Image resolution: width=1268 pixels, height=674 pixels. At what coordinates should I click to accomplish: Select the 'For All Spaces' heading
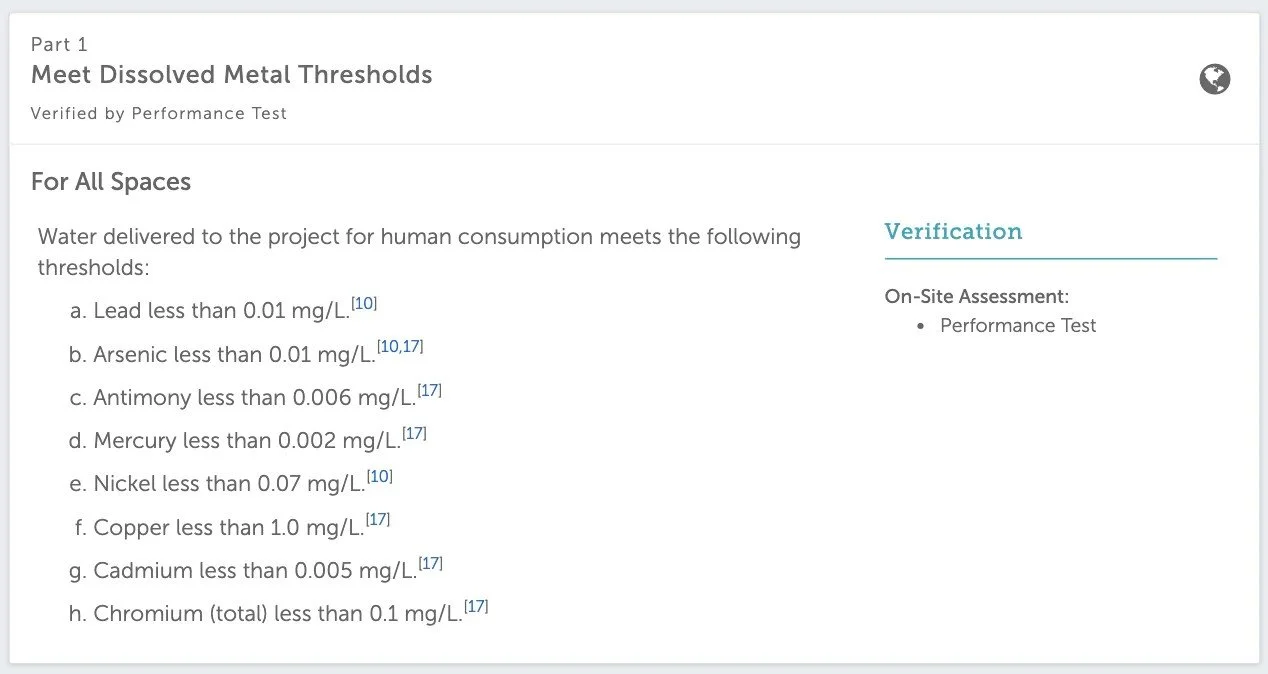coord(111,182)
